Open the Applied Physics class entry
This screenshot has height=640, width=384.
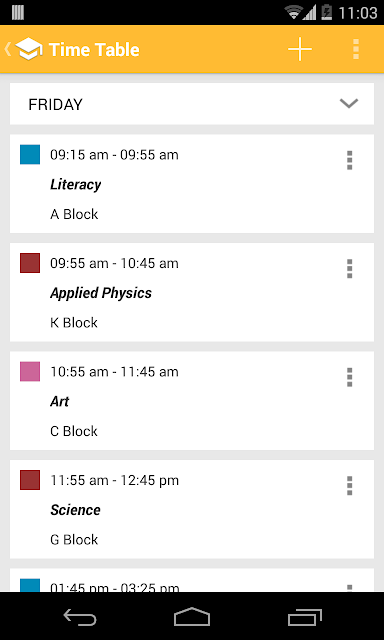pyautogui.click(x=192, y=292)
